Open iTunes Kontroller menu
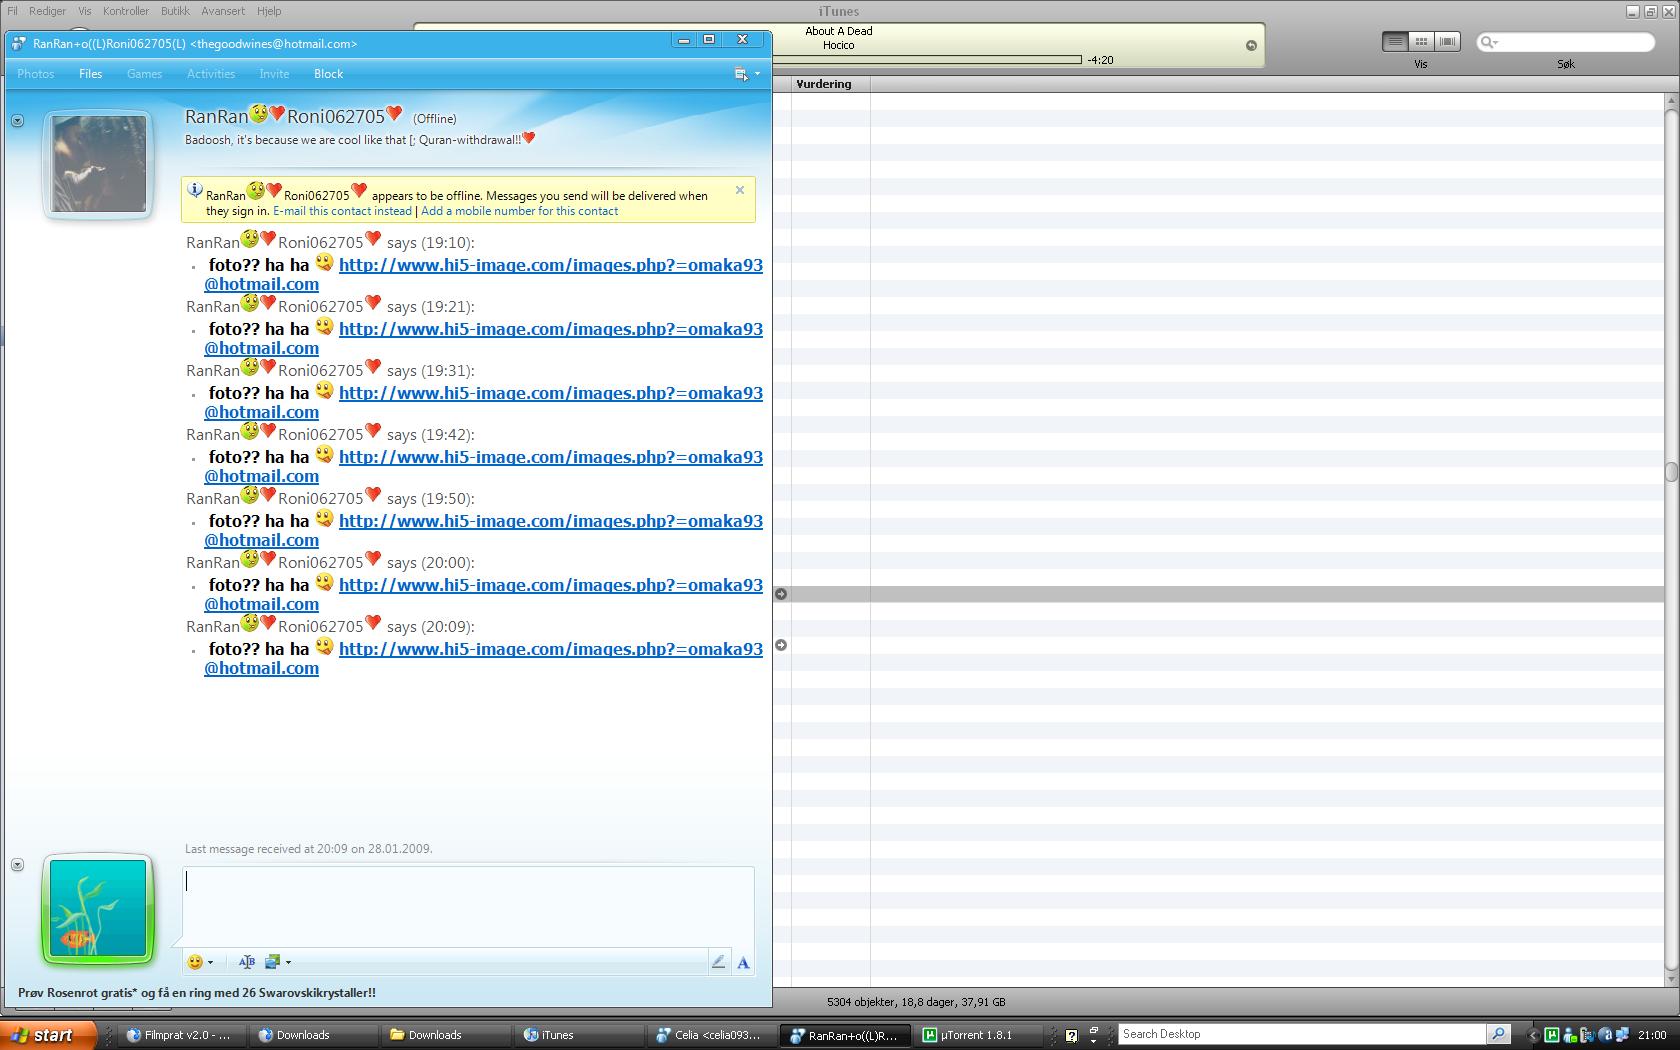1680x1050 pixels. tap(126, 11)
